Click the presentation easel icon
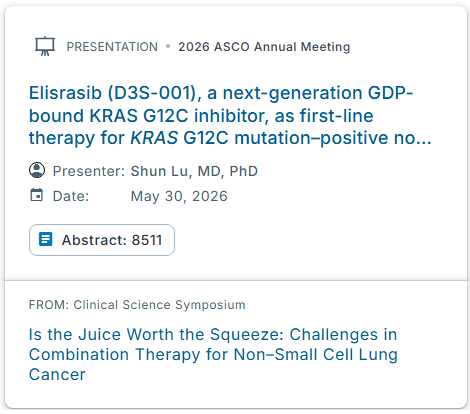 45,46
